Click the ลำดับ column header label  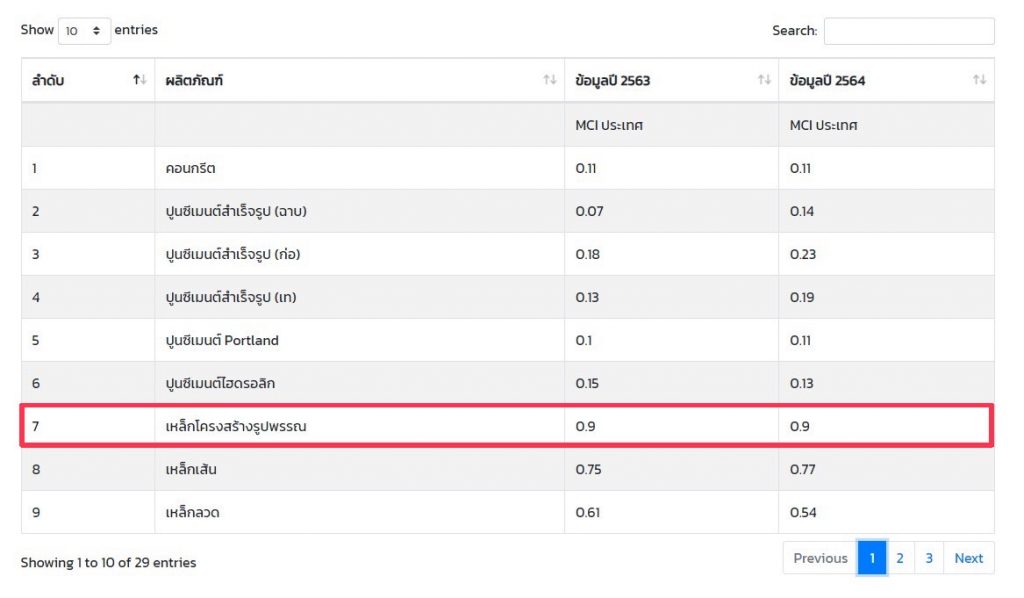[48, 80]
